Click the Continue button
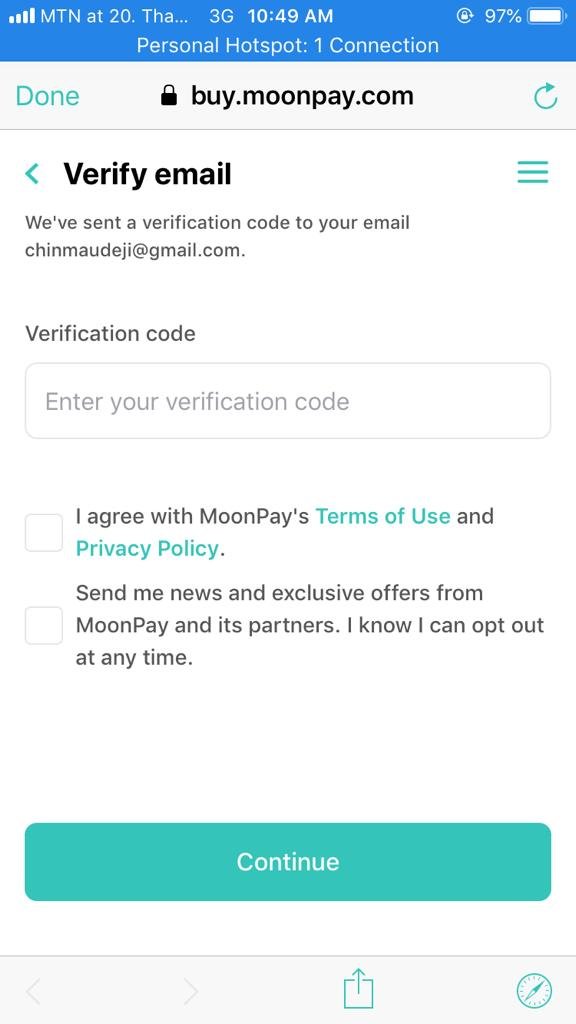The width and height of the screenshot is (576, 1024). click(x=288, y=862)
